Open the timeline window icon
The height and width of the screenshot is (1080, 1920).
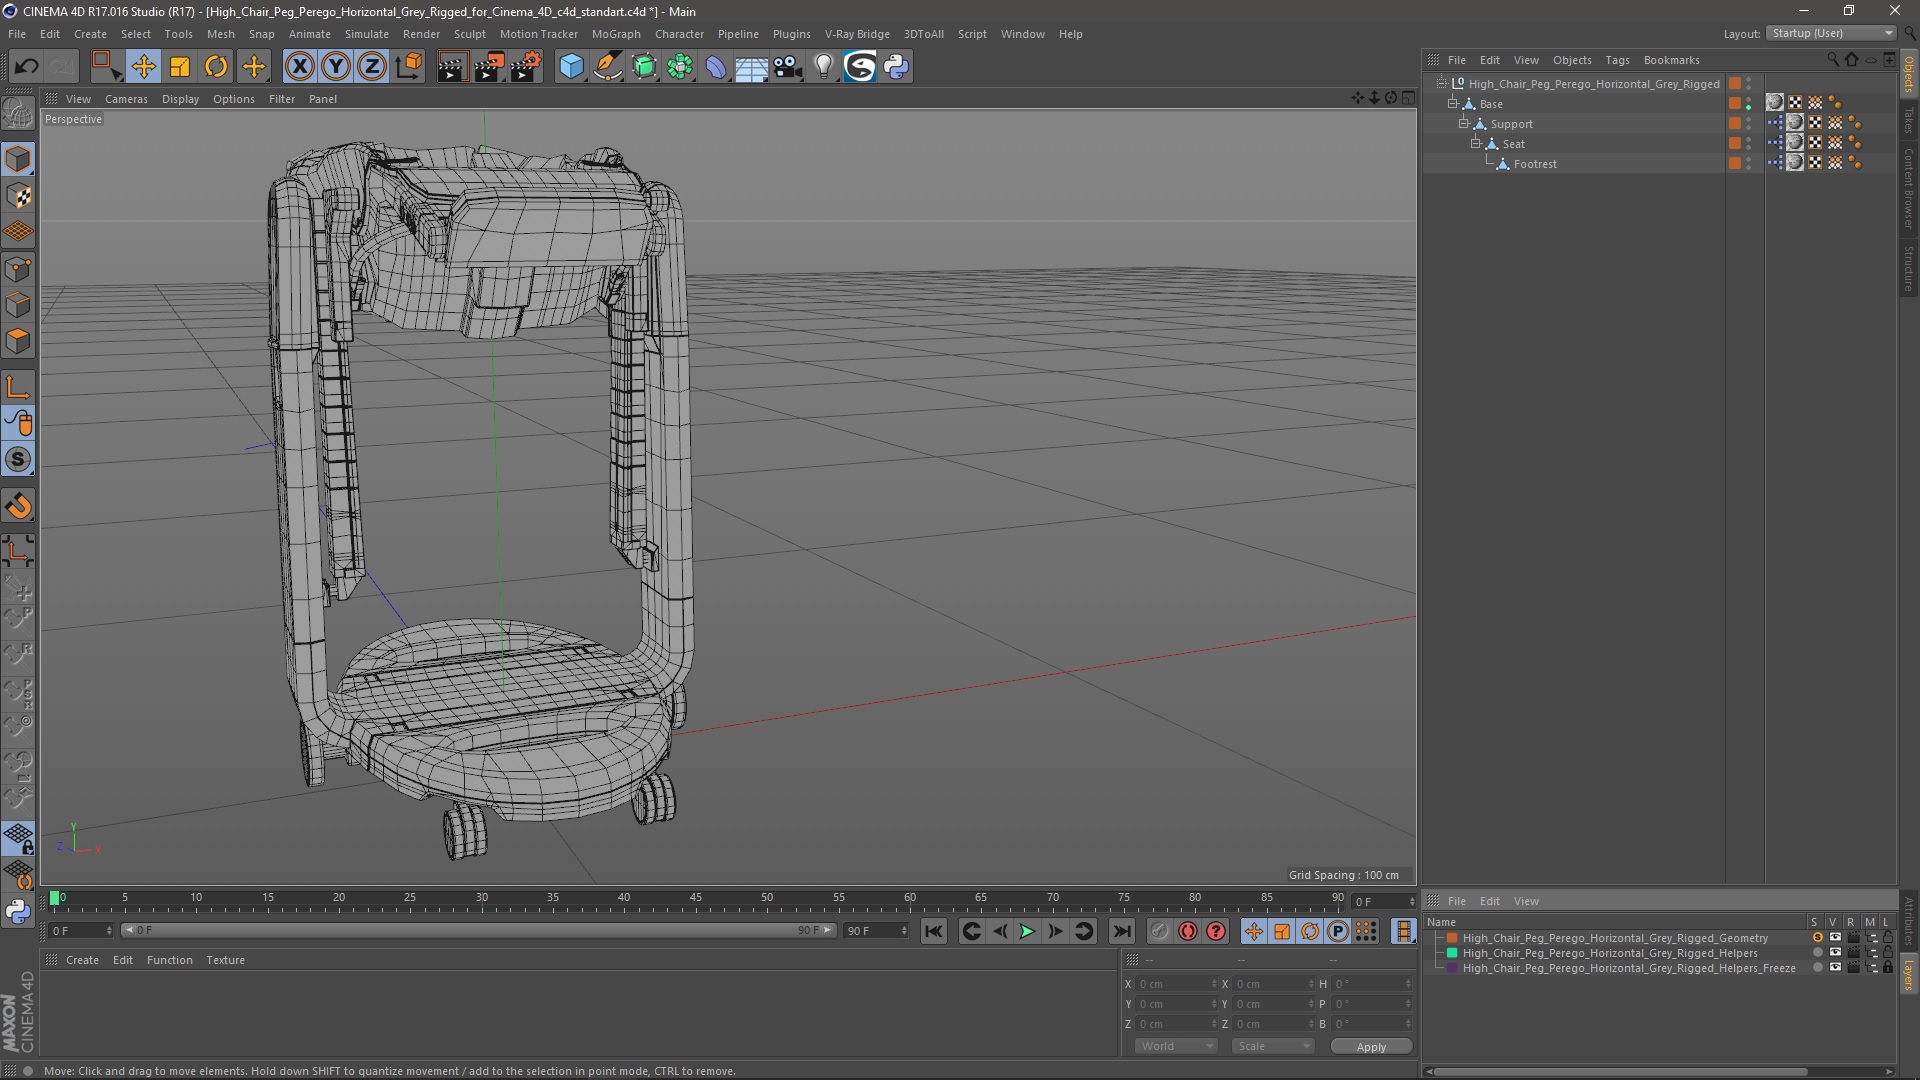pos(1404,931)
